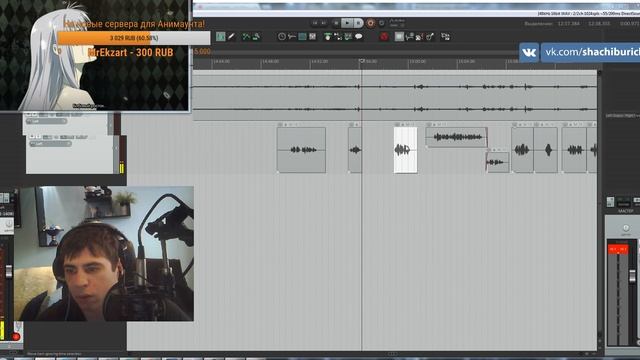Viewport: 640px width, 360px height.
Task: Select the pencil draw tool in the toolbar
Action: pyautogui.click(x=231, y=37)
